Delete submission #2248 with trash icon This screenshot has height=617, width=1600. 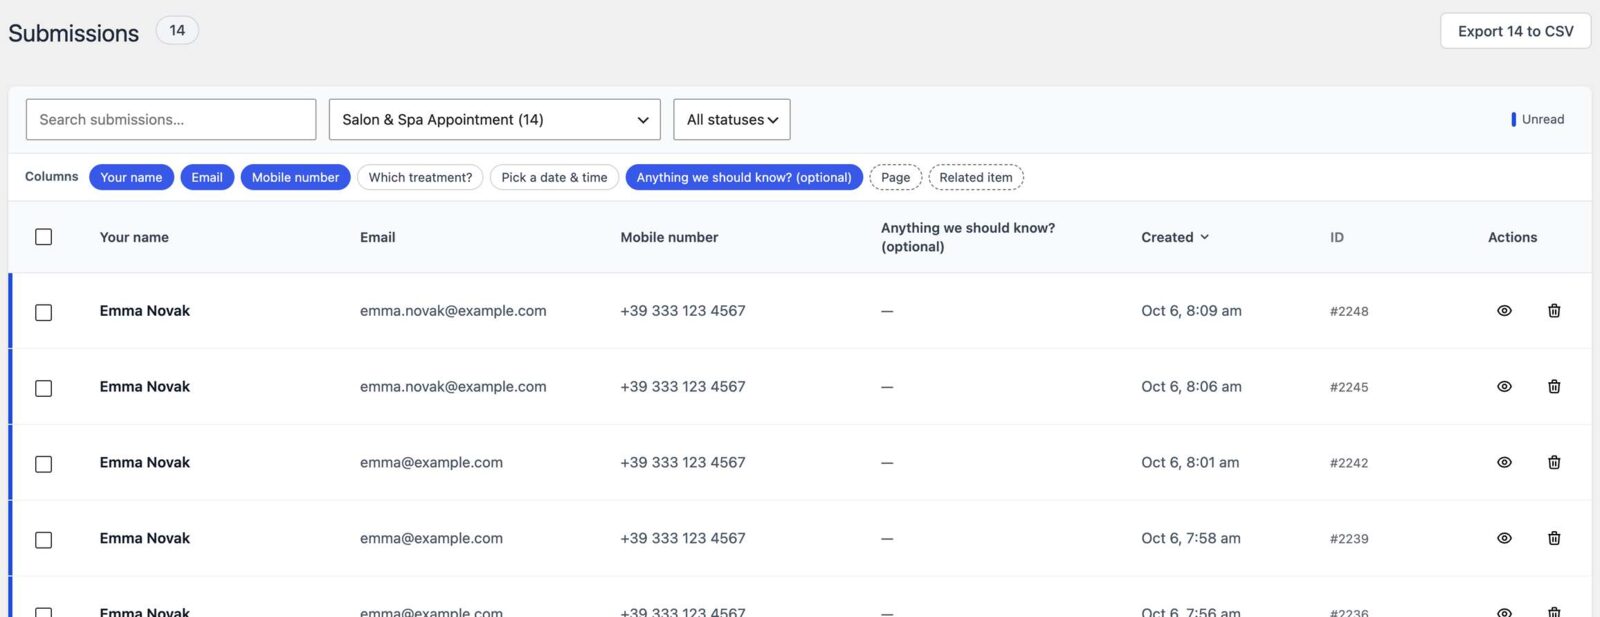tap(1554, 311)
